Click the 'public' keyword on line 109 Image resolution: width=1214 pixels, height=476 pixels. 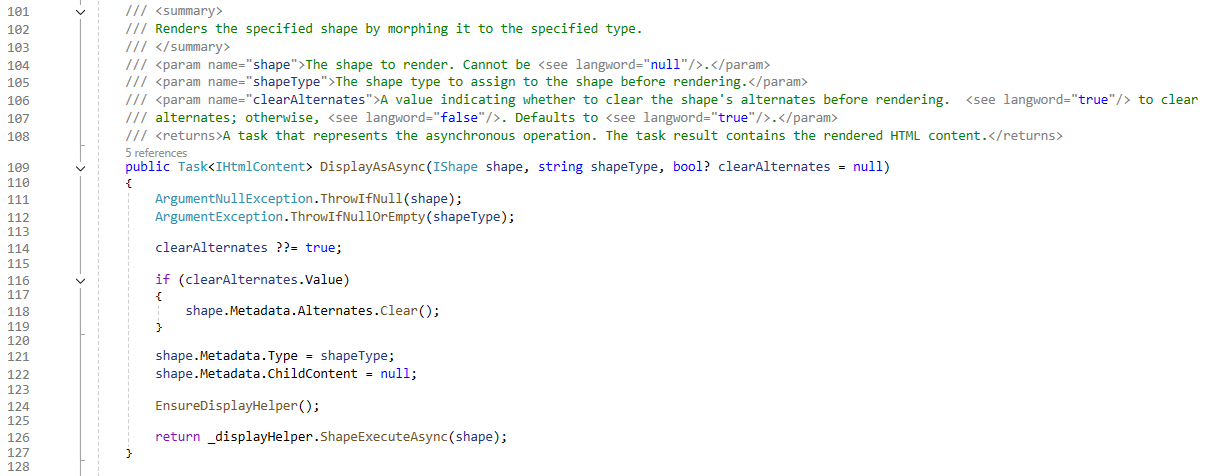tap(148, 168)
